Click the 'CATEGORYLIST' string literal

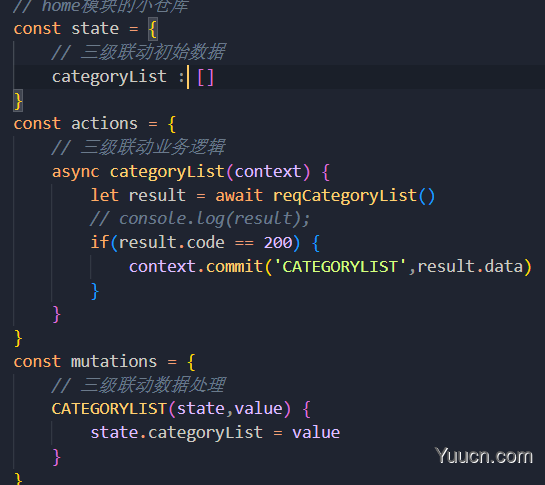pos(340,267)
